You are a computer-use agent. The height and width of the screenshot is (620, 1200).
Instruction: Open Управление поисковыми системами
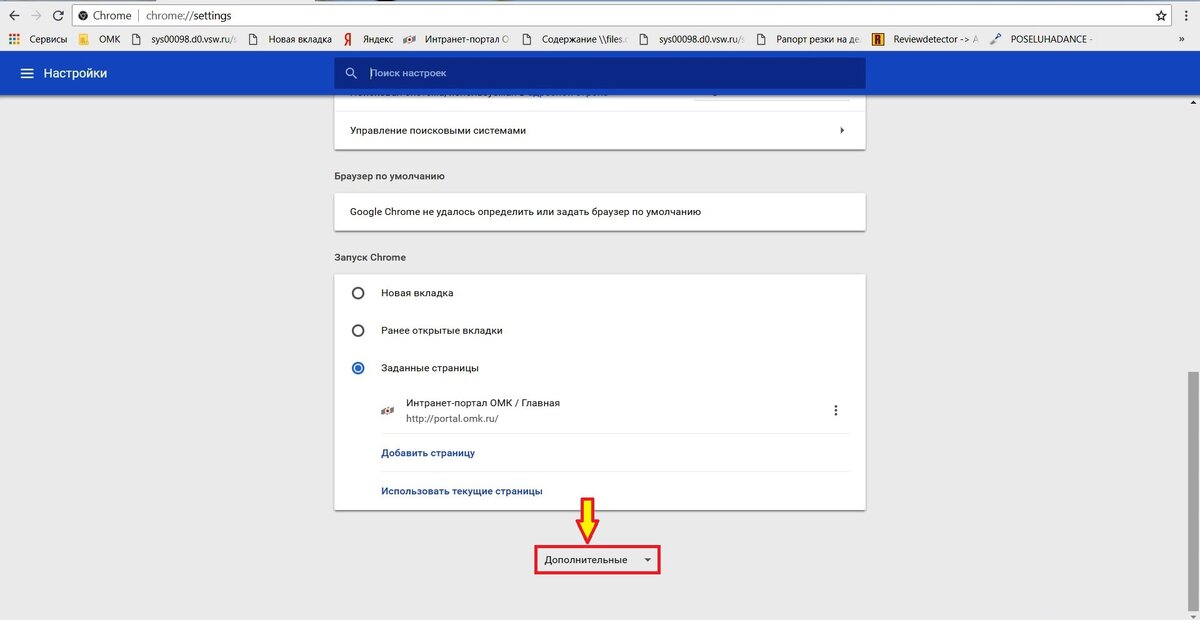pos(599,130)
